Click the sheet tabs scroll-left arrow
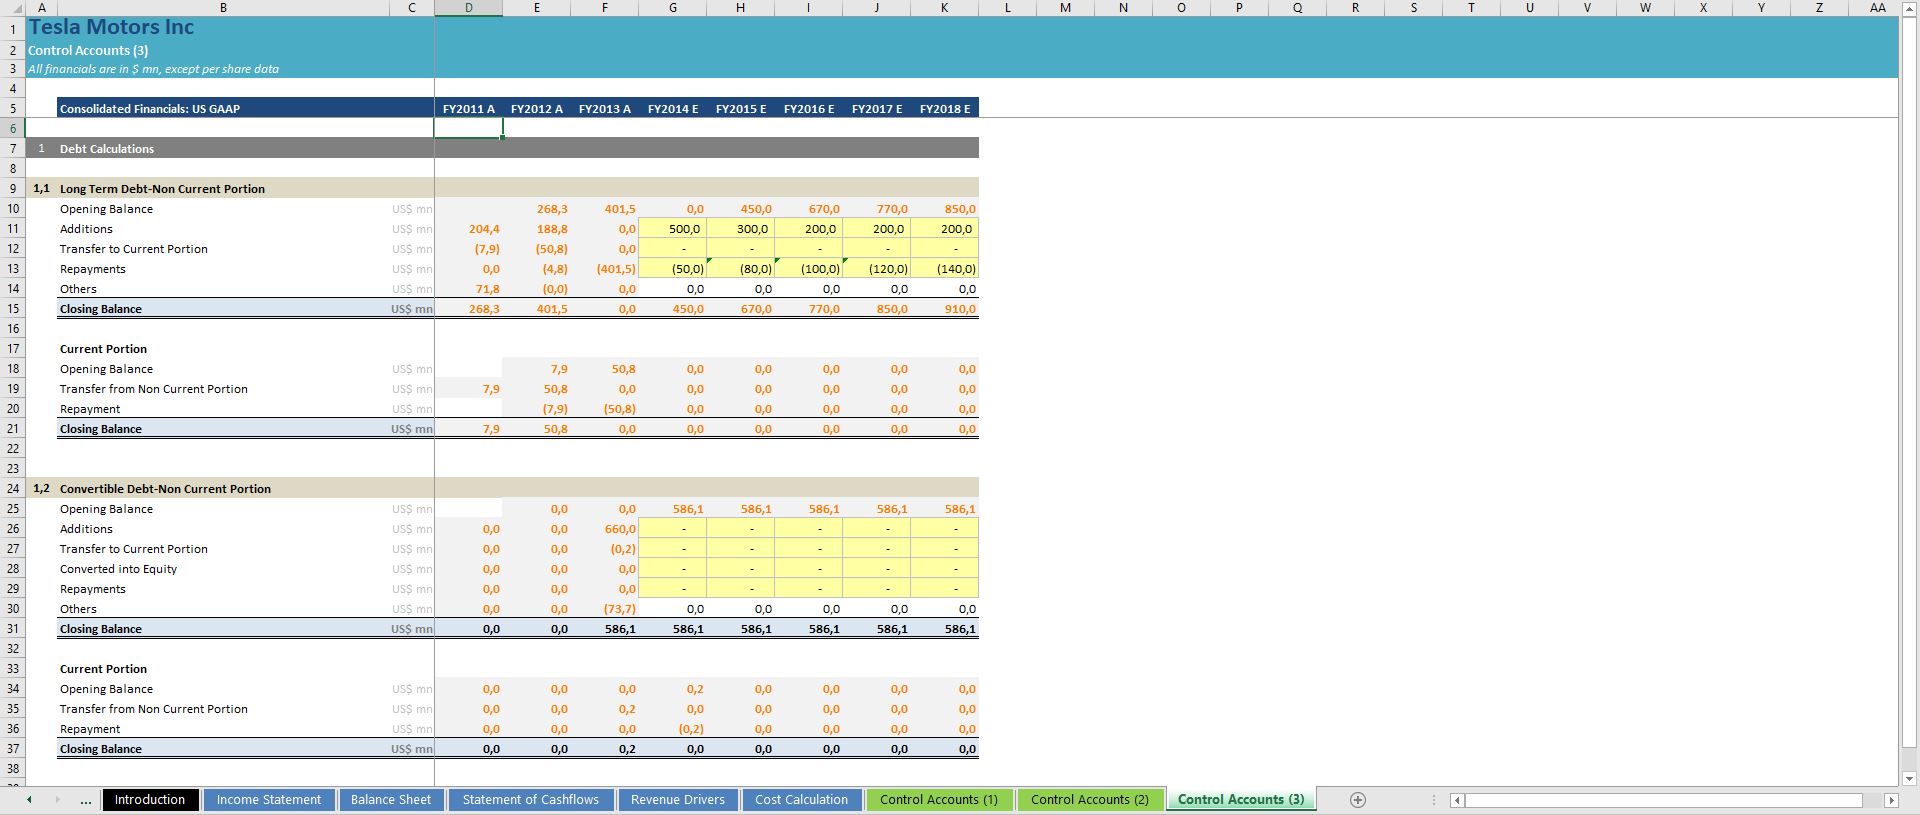Screen dimensions: 1920x815 click(29, 800)
